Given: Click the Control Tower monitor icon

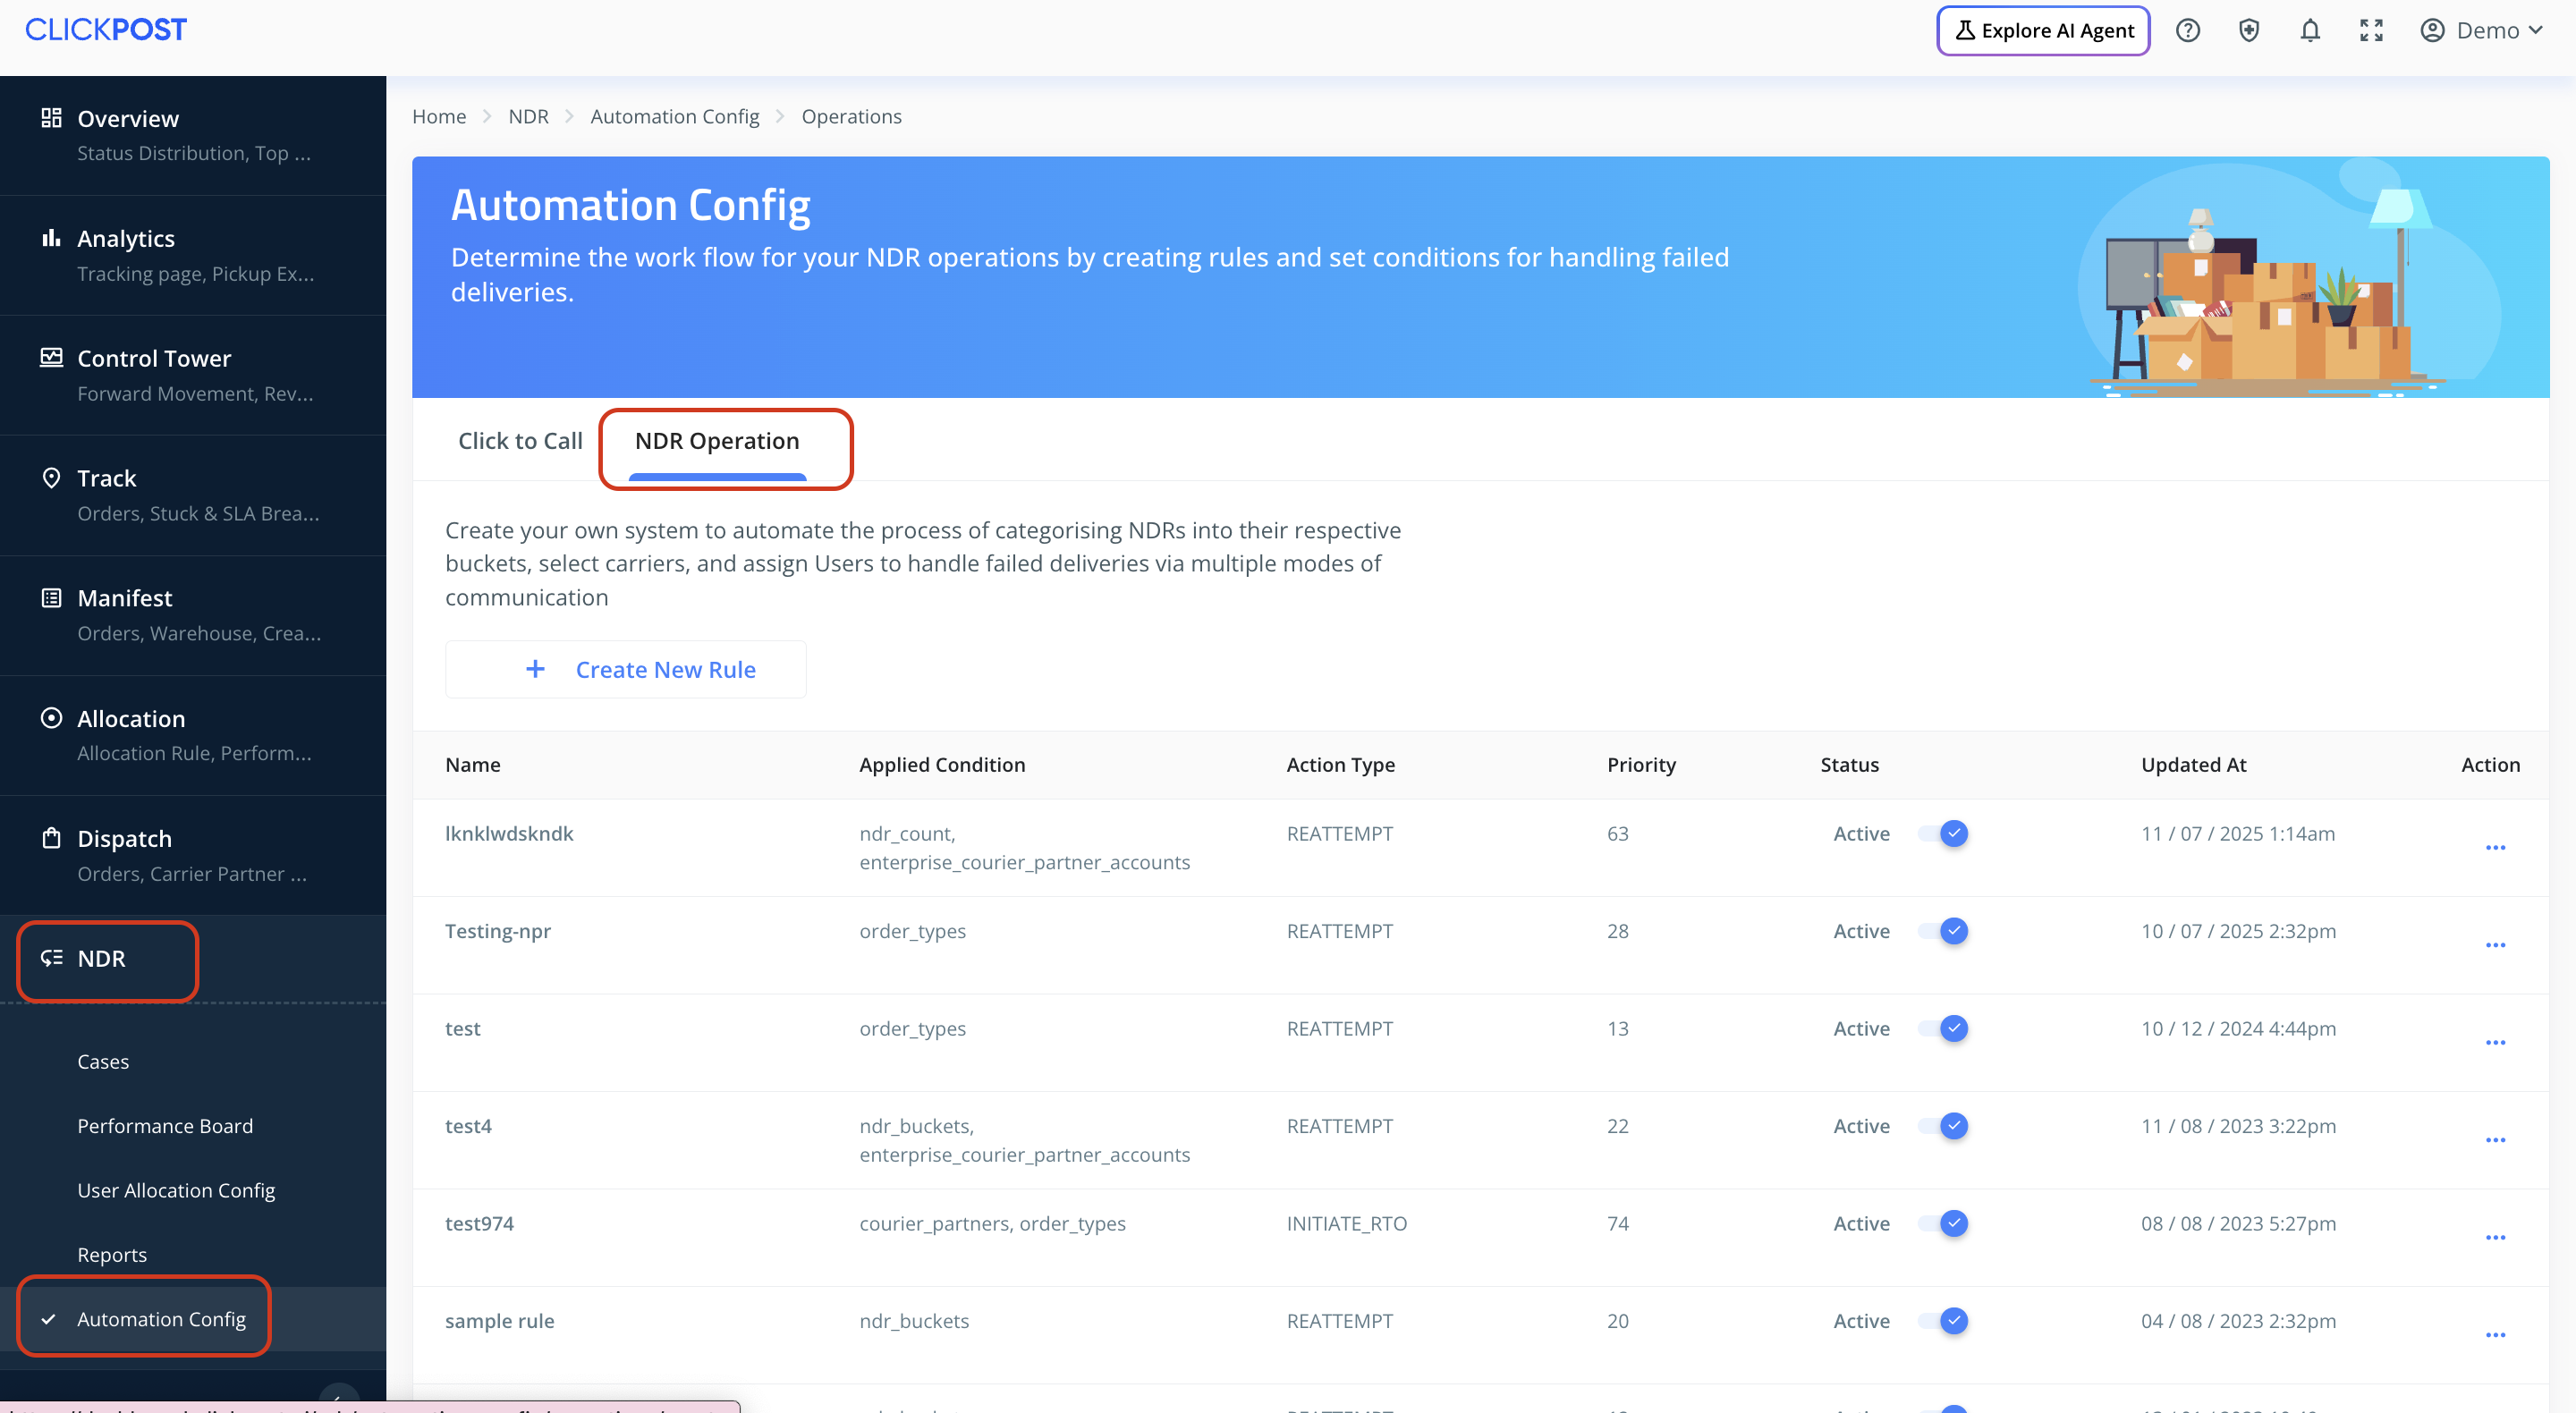Looking at the screenshot, I should [x=51, y=358].
